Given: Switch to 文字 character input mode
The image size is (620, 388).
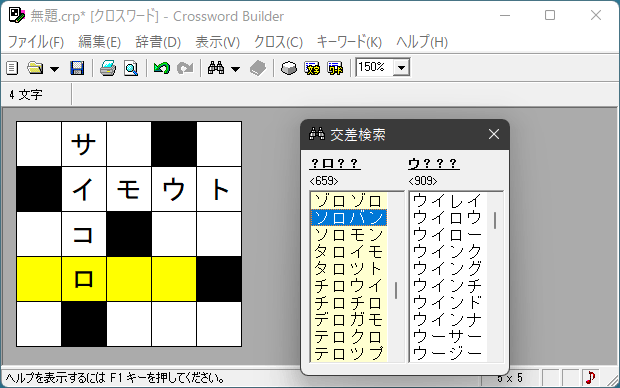Looking at the screenshot, I should 312,68.
